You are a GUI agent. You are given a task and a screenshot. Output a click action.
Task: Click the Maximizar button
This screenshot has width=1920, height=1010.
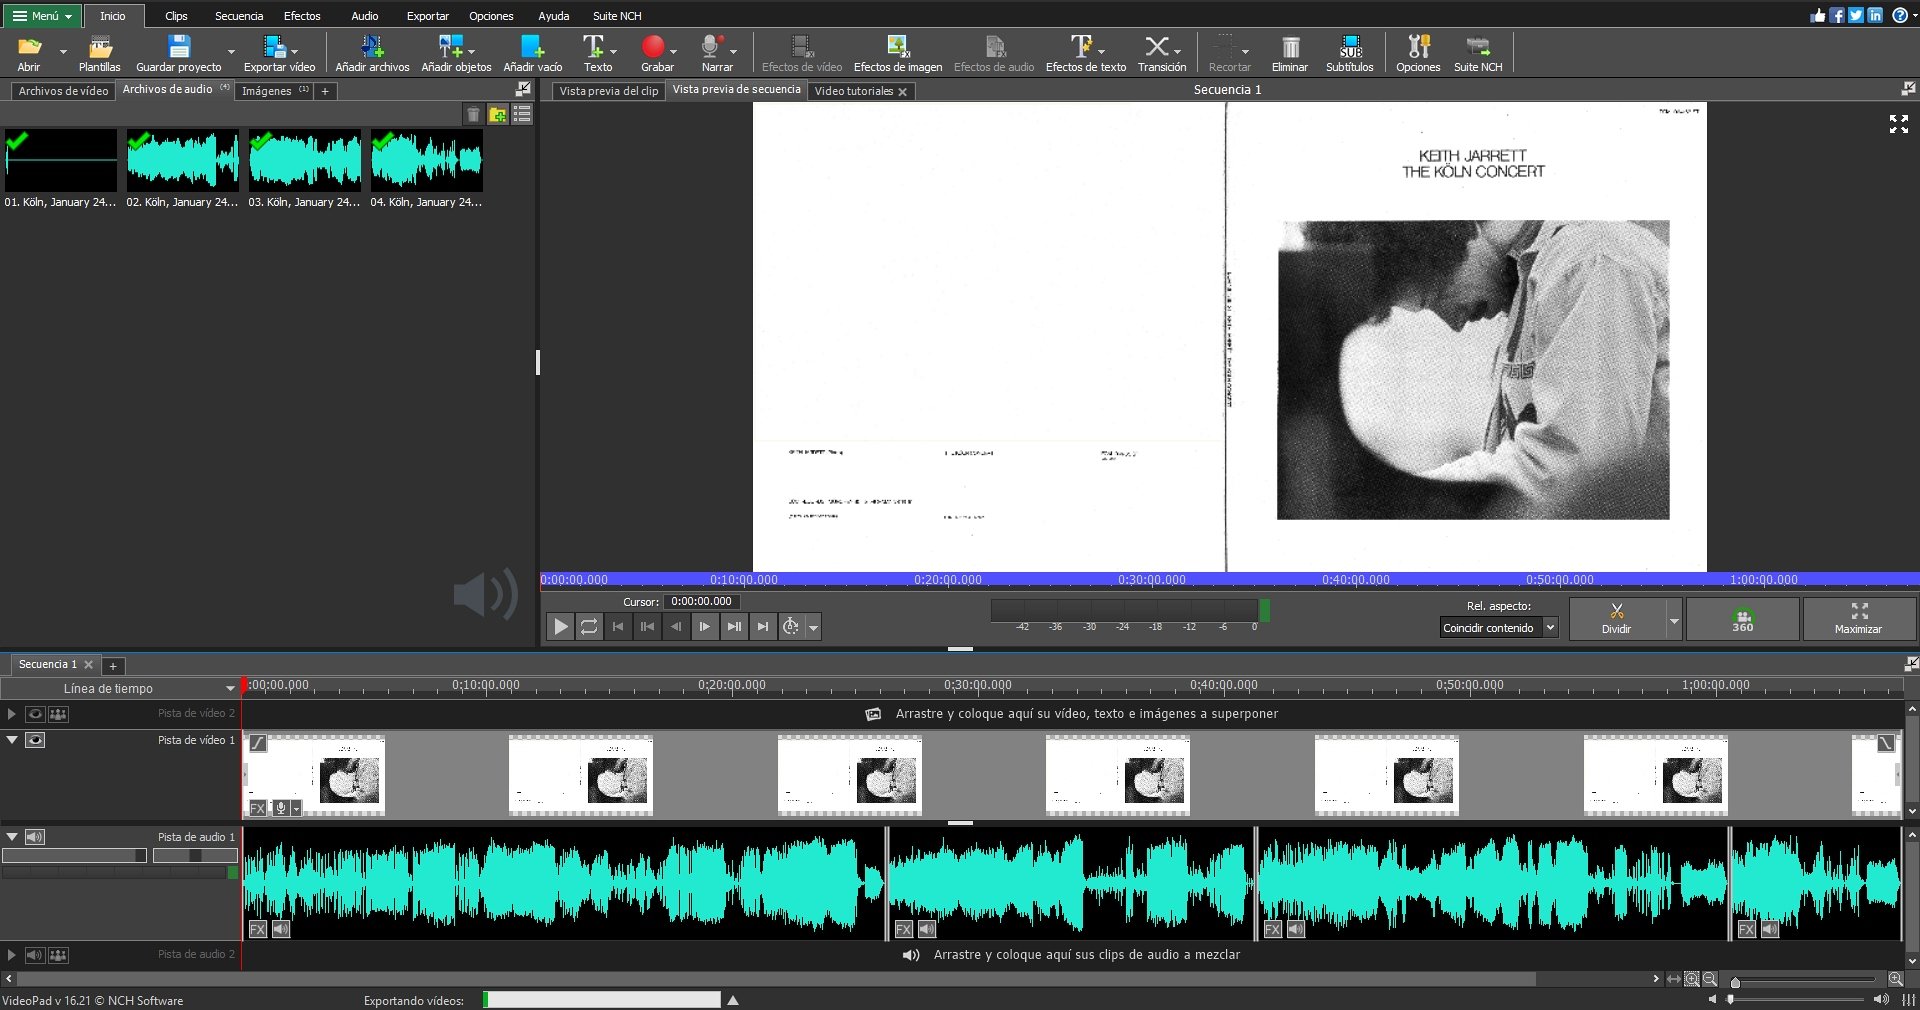tap(1859, 620)
